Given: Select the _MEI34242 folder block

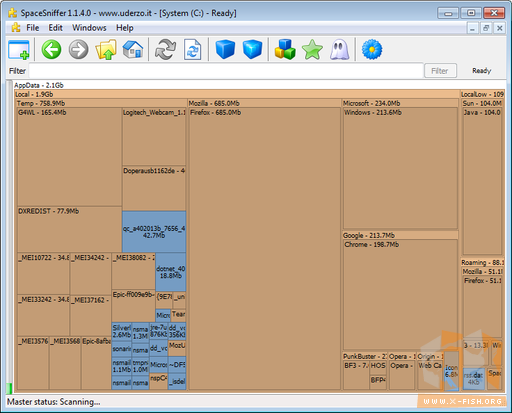Looking at the screenshot, I should [x=90, y=273].
